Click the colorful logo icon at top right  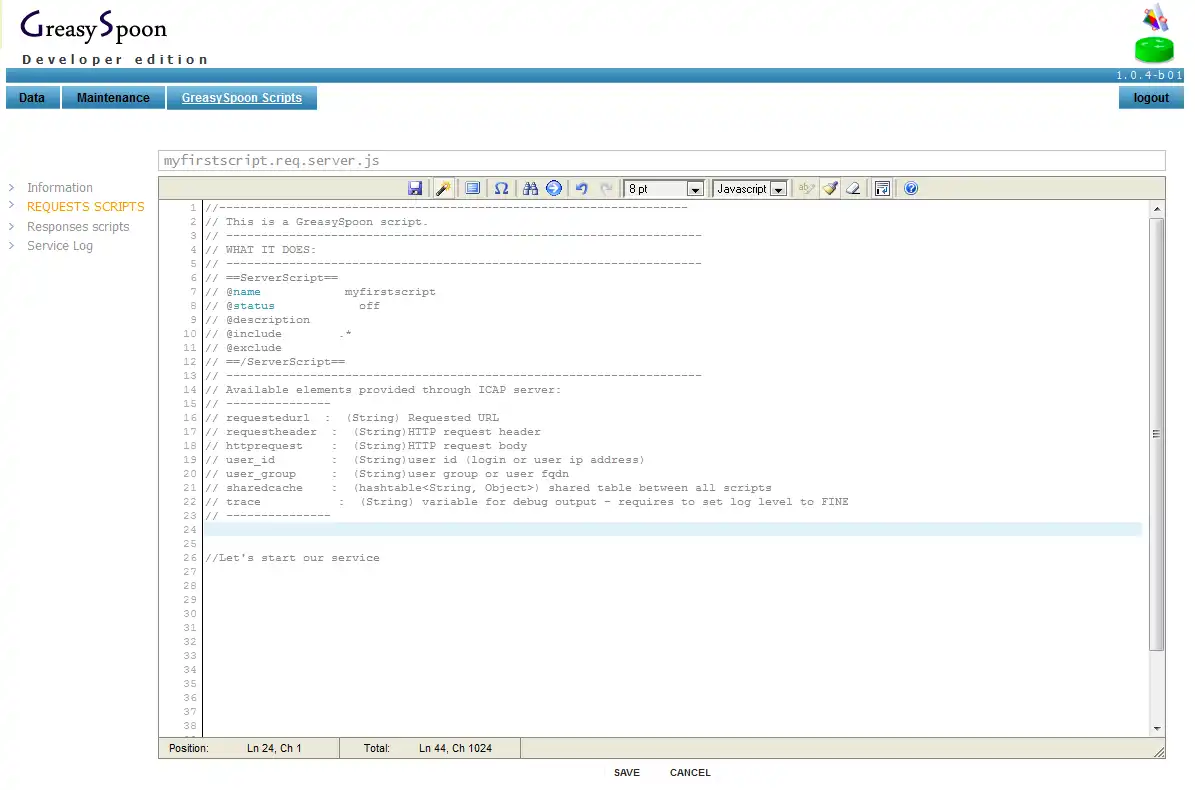(x=1155, y=18)
